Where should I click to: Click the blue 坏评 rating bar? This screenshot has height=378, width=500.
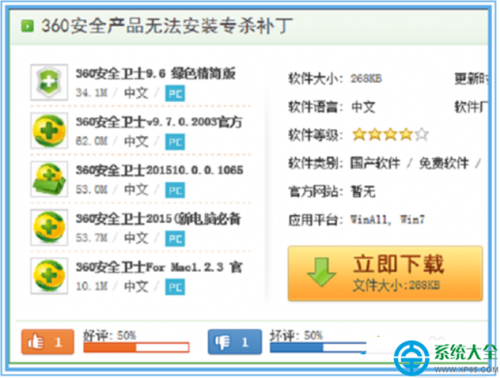318,347
